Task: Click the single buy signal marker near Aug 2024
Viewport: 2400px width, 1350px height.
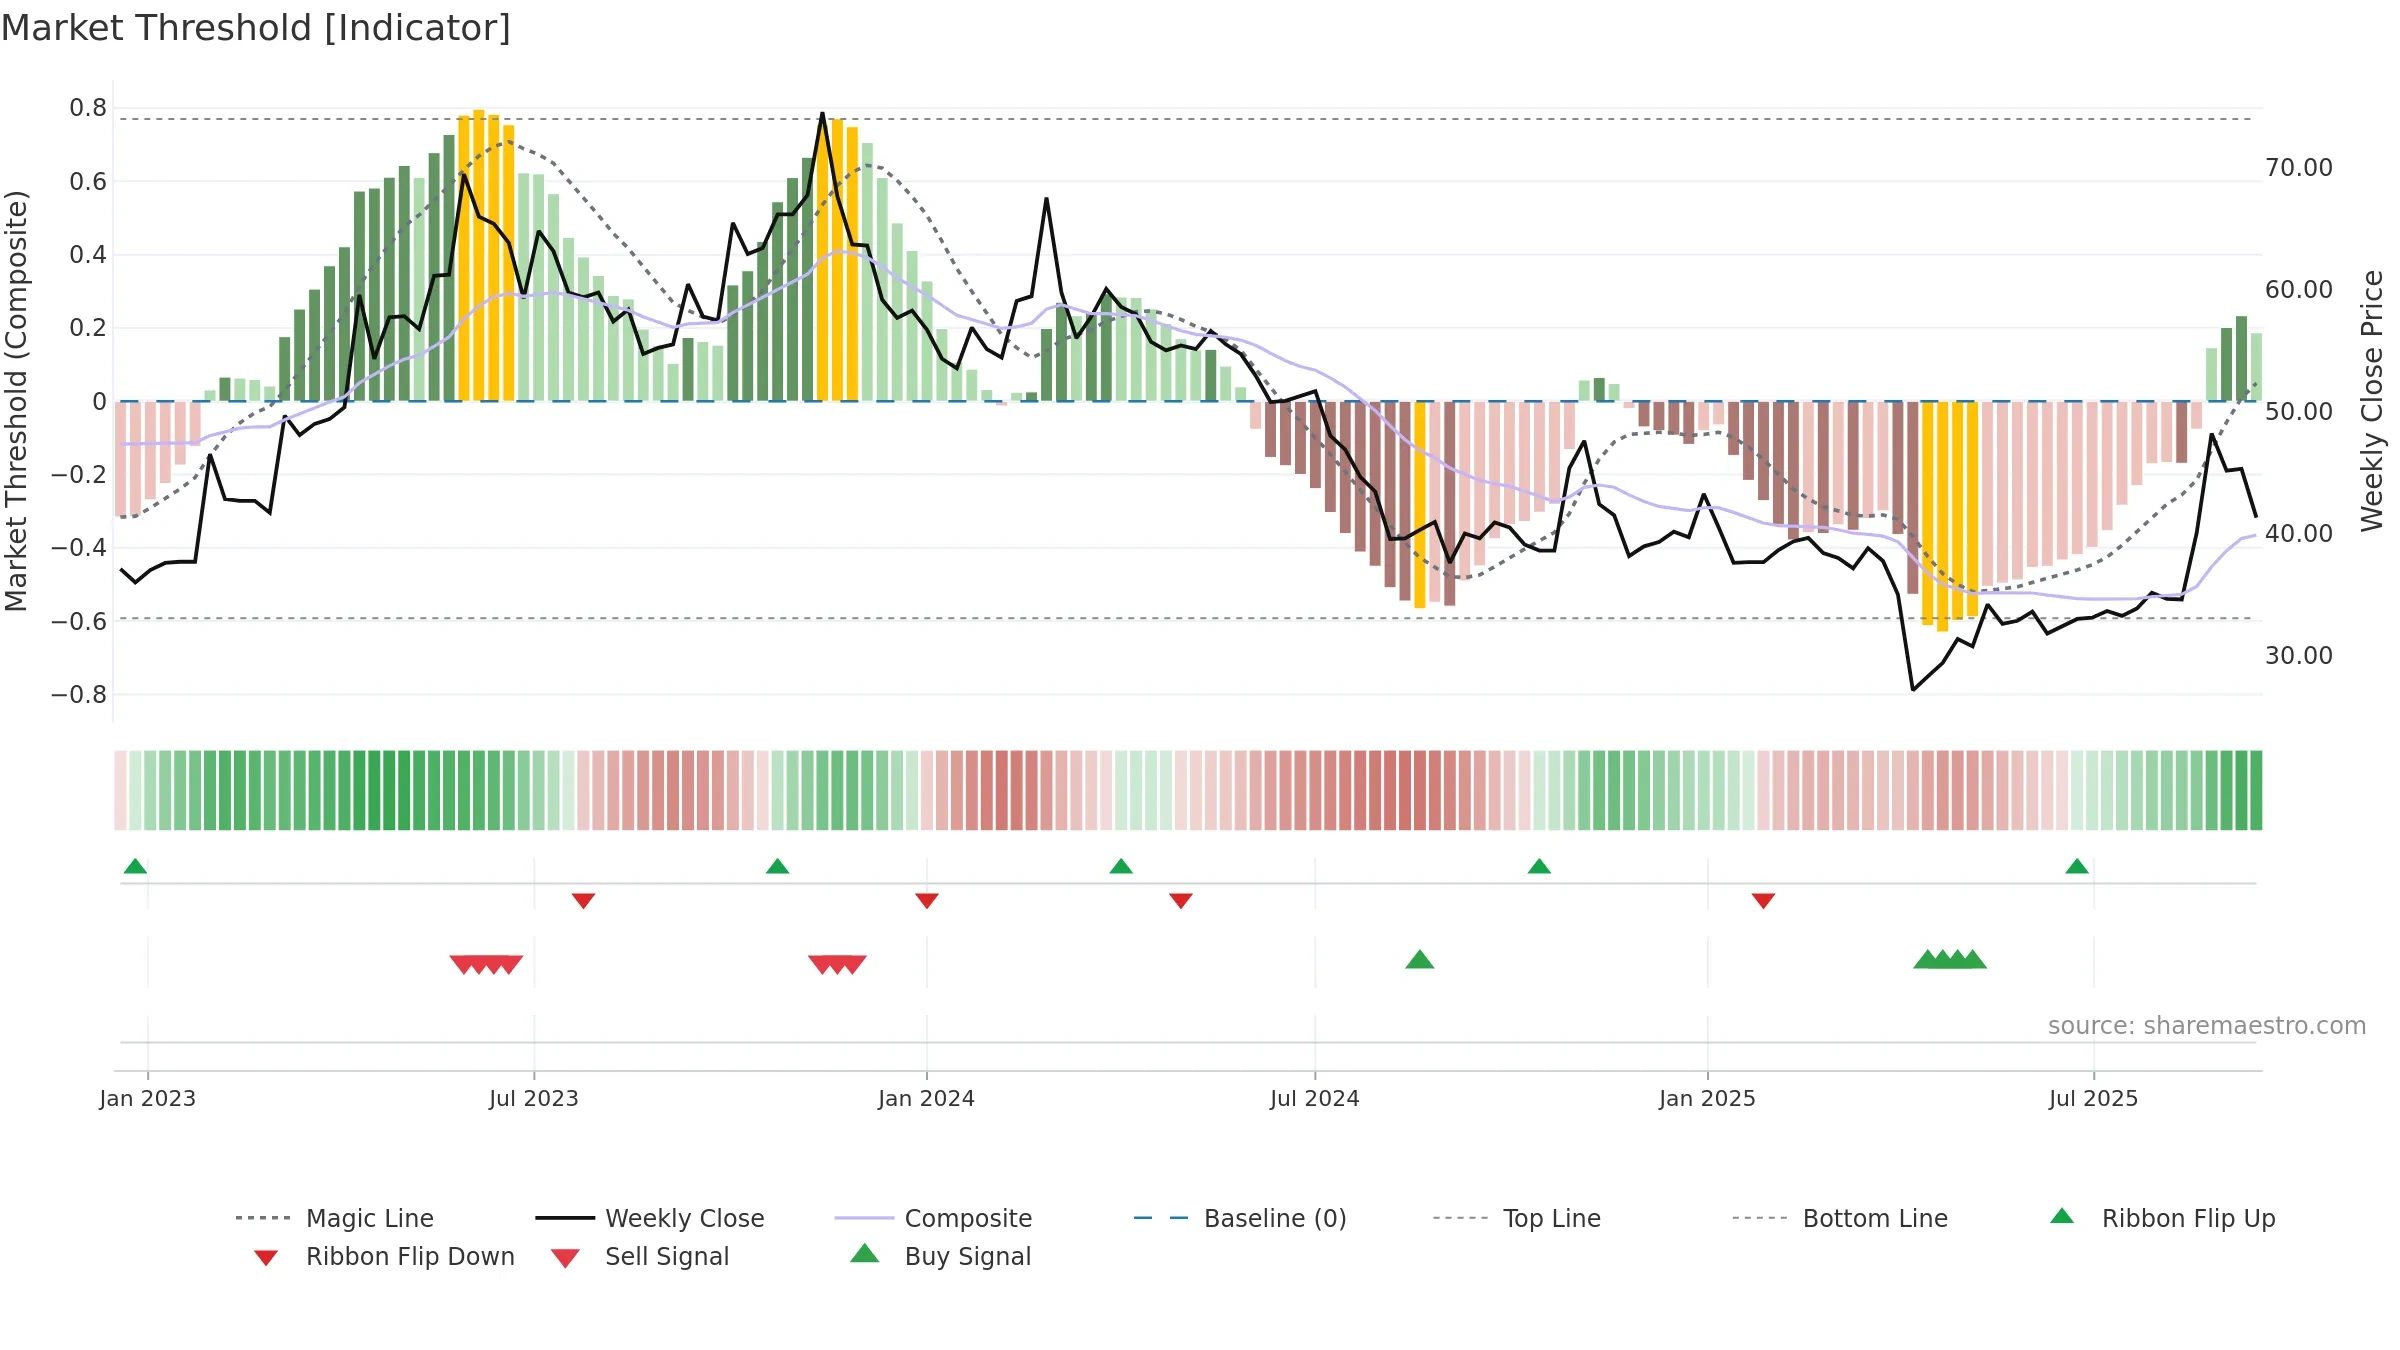Action: (x=1420, y=960)
